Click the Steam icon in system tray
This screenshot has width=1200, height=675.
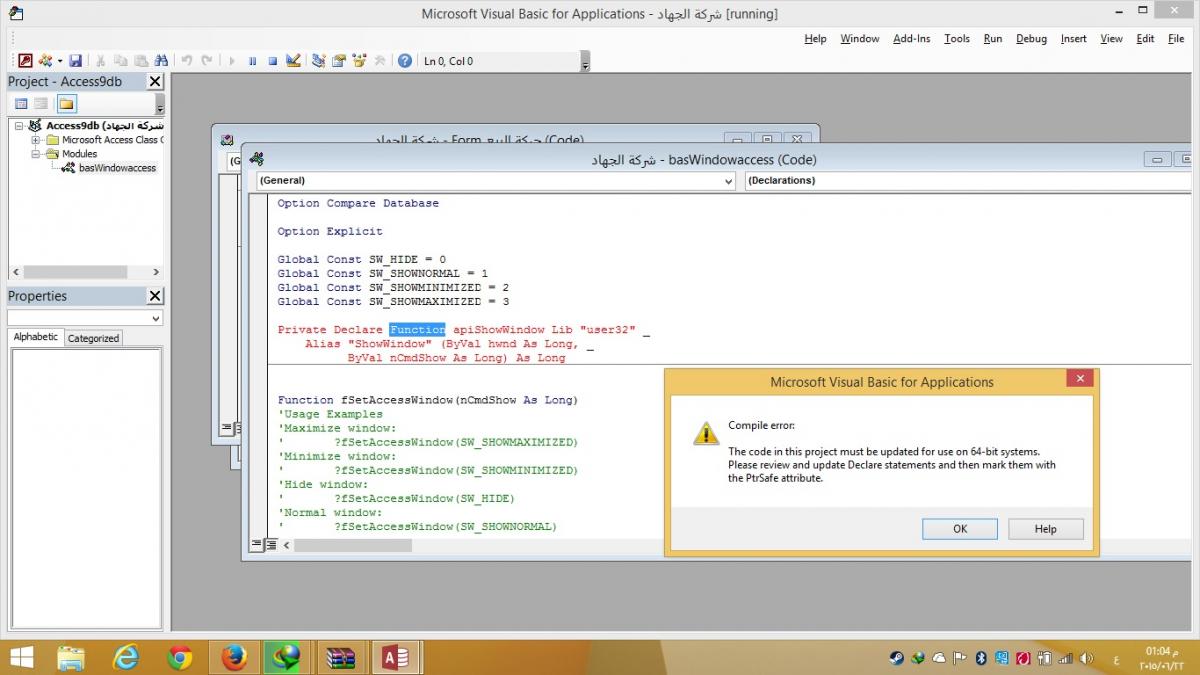(897, 657)
